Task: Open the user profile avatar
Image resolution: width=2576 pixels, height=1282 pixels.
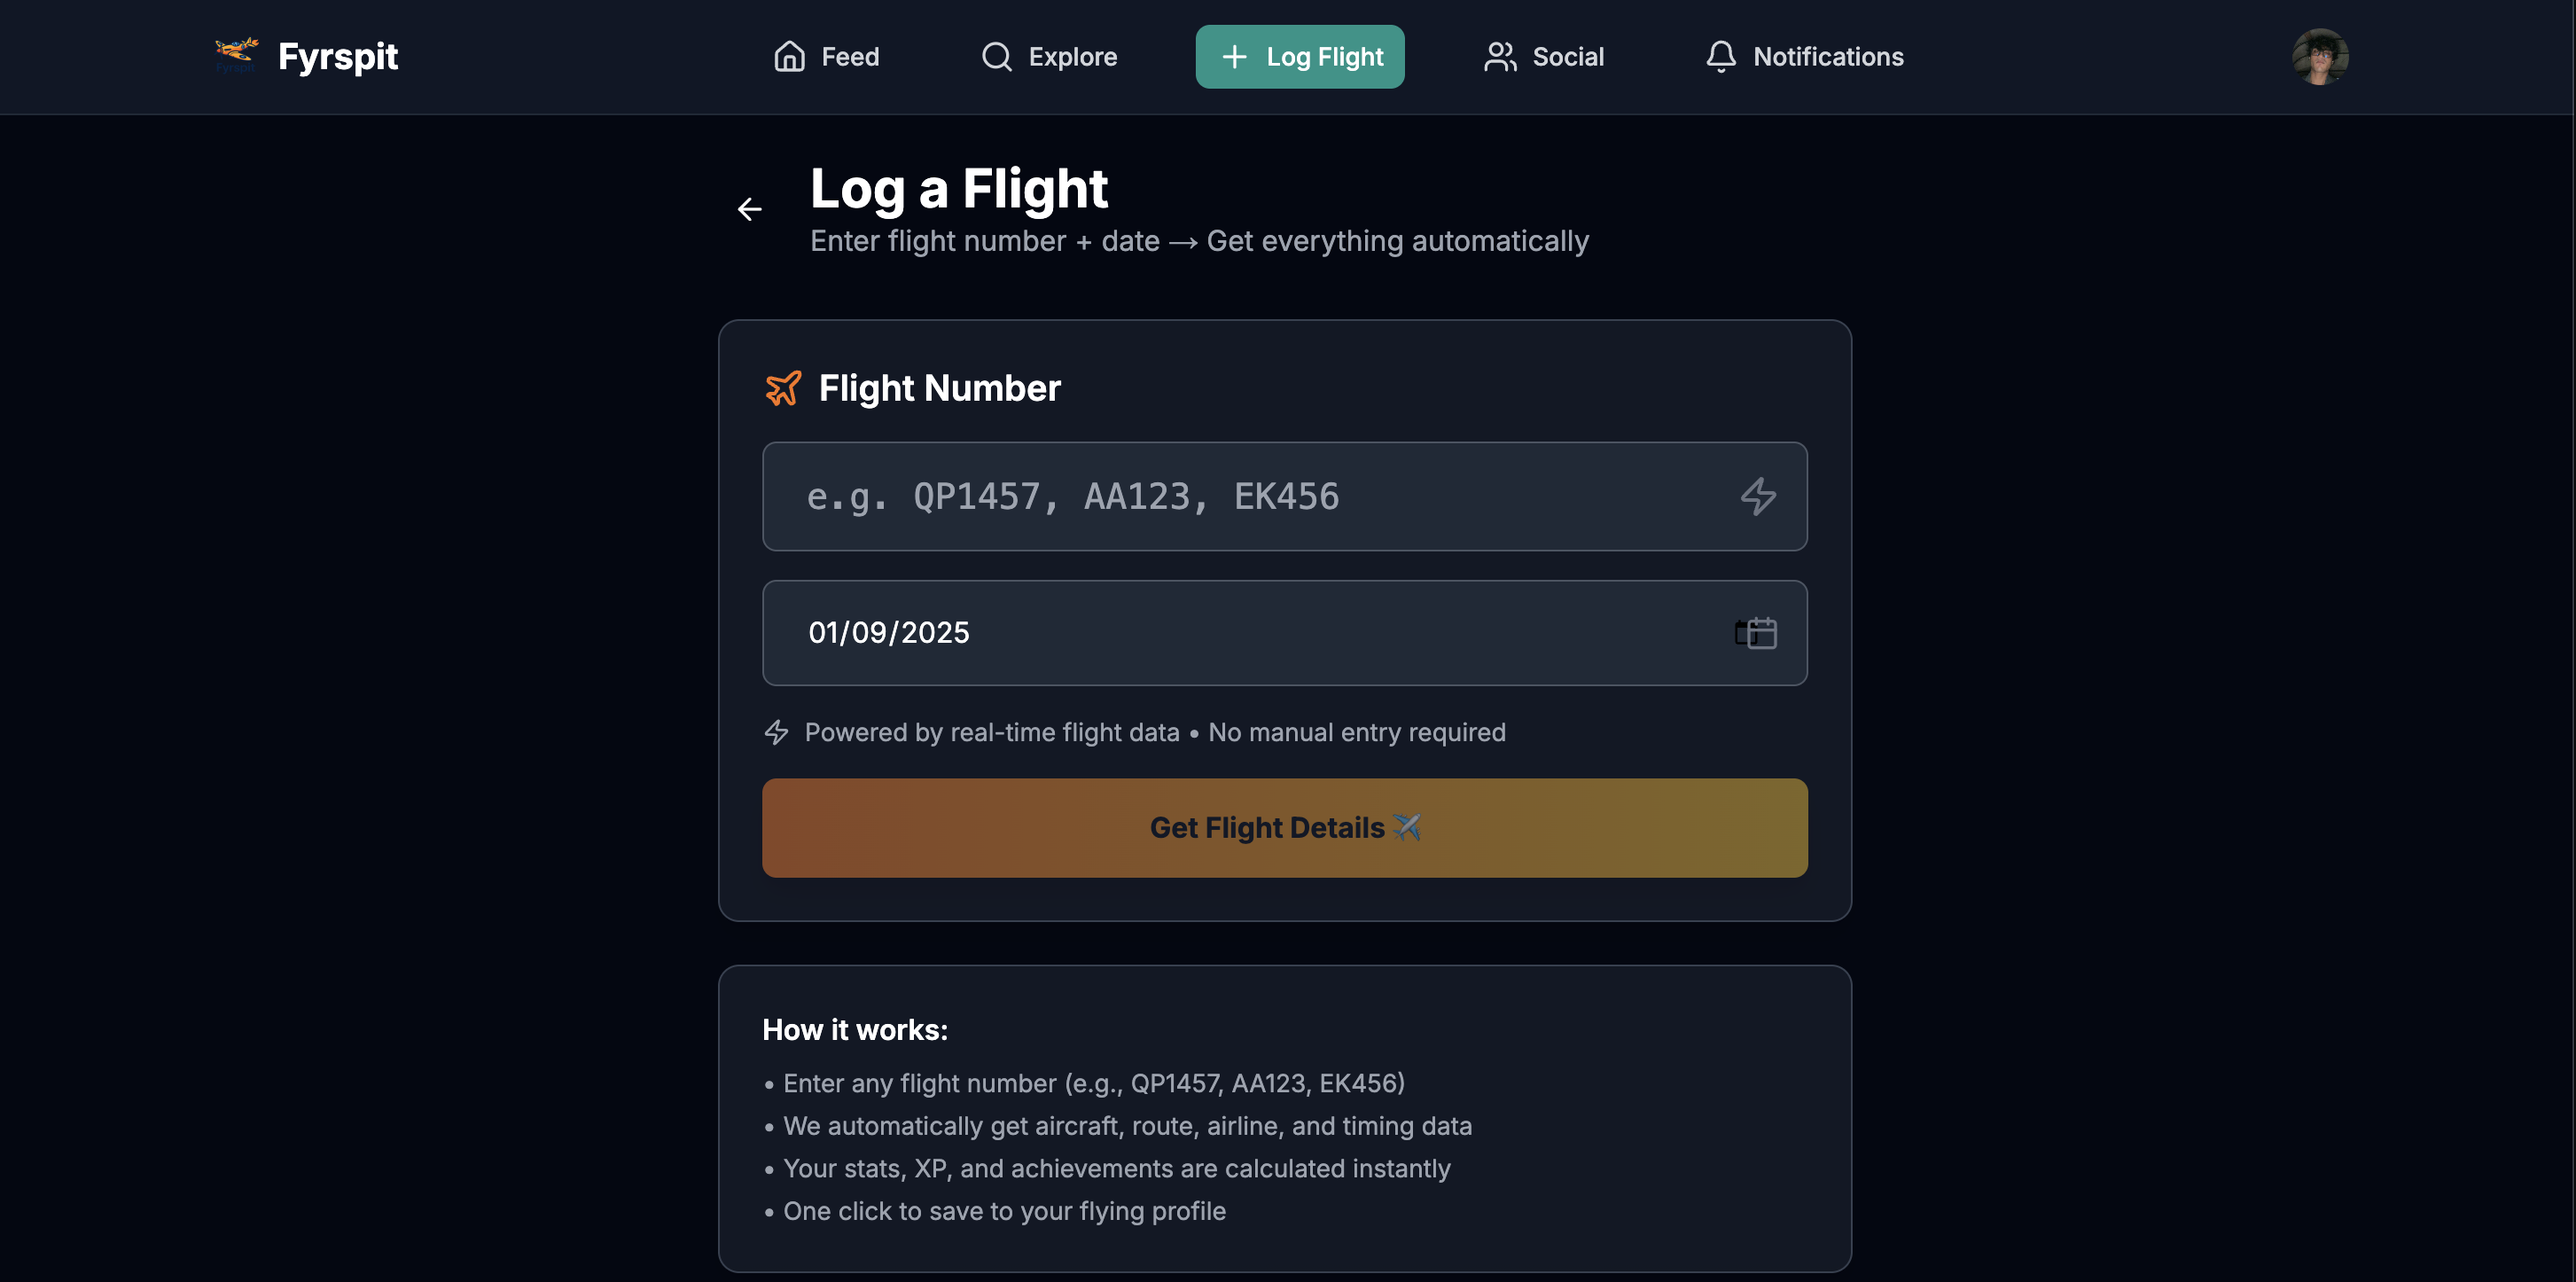Action: coord(2320,57)
